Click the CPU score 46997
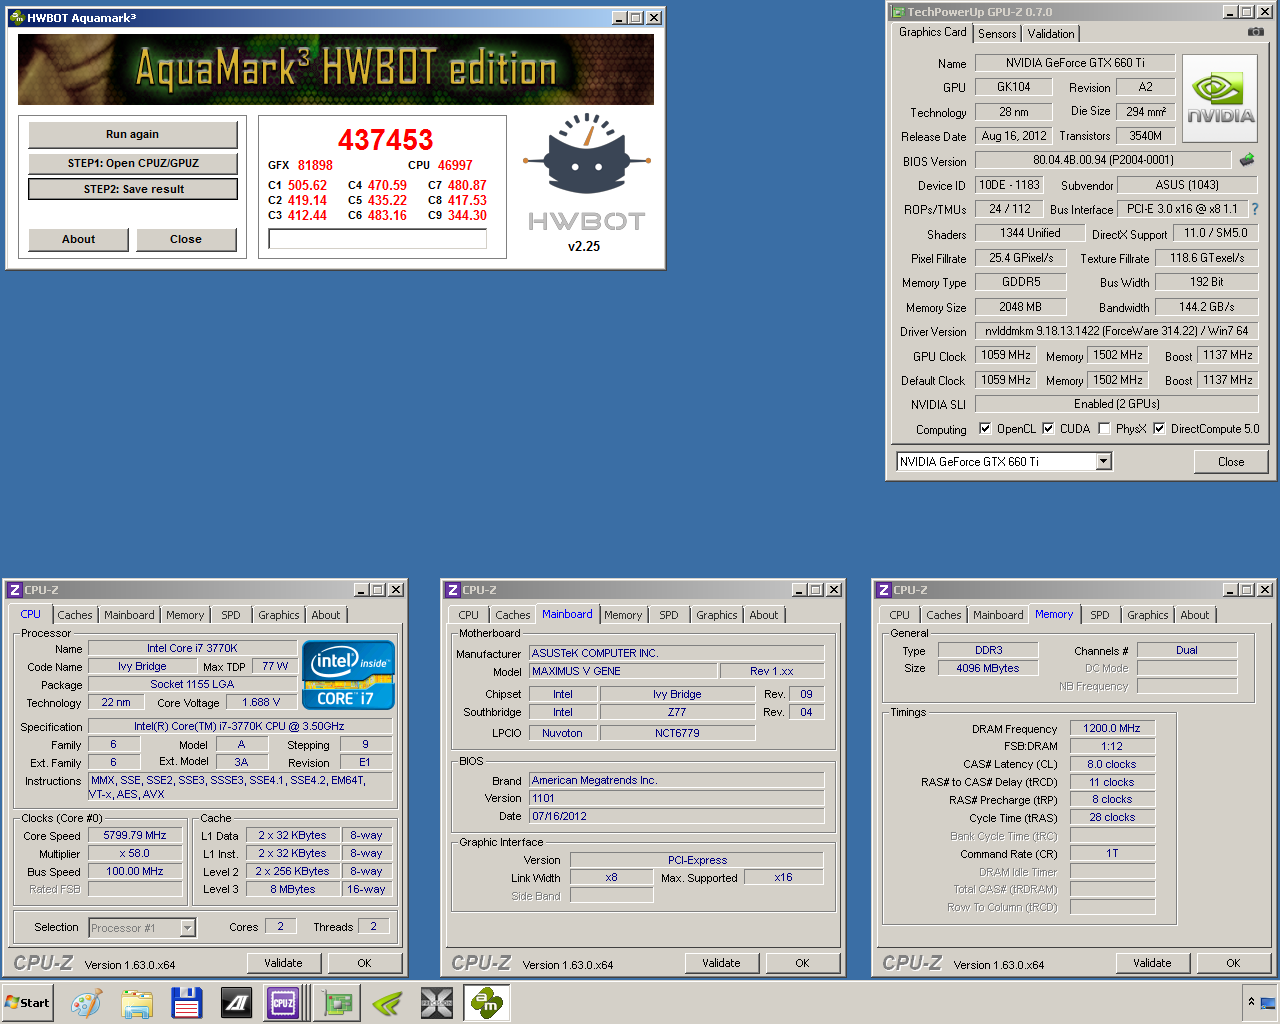Image resolution: width=1280 pixels, height=1024 pixels. point(455,165)
